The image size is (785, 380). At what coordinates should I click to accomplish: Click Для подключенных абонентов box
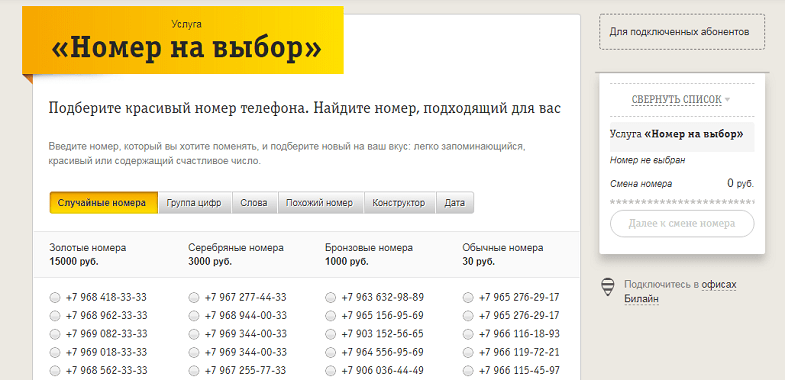pos(681,32)
